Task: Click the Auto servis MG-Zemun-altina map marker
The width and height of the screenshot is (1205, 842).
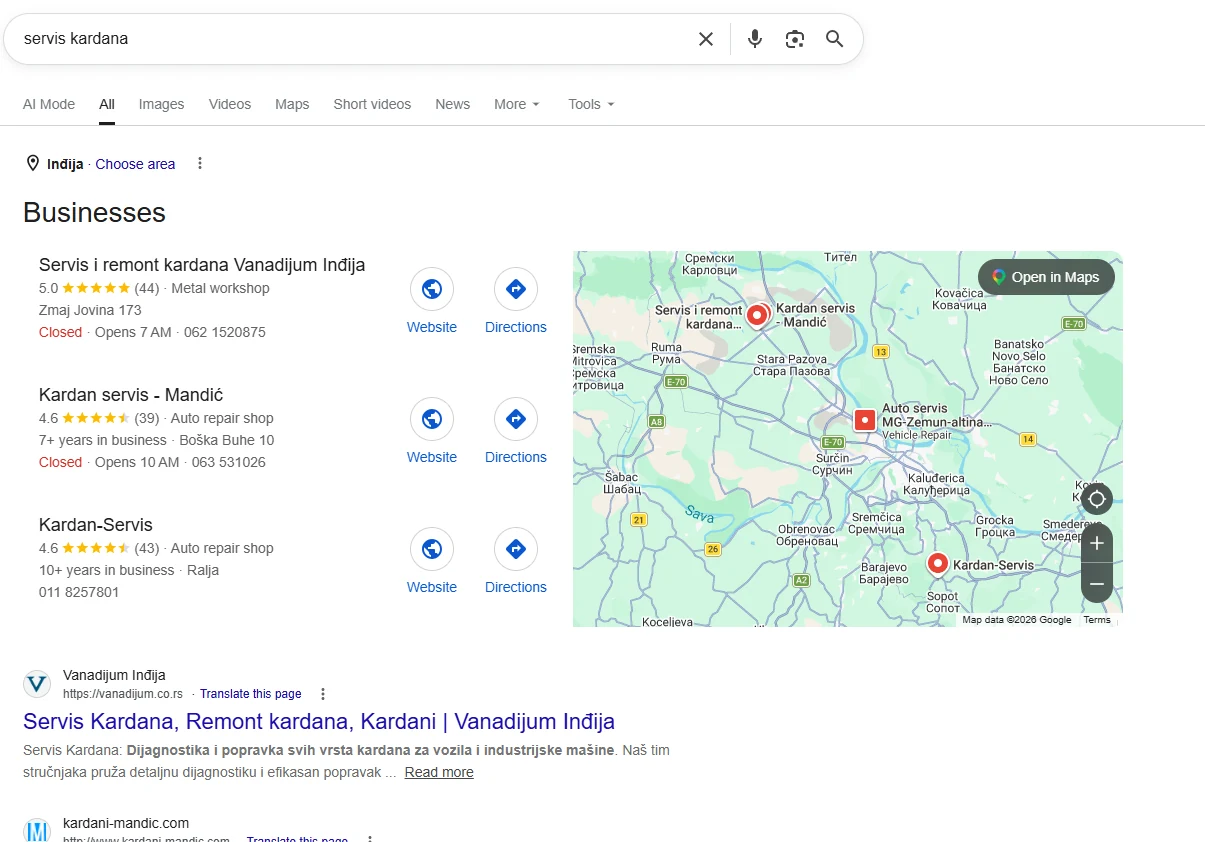Action: [865, 419]
